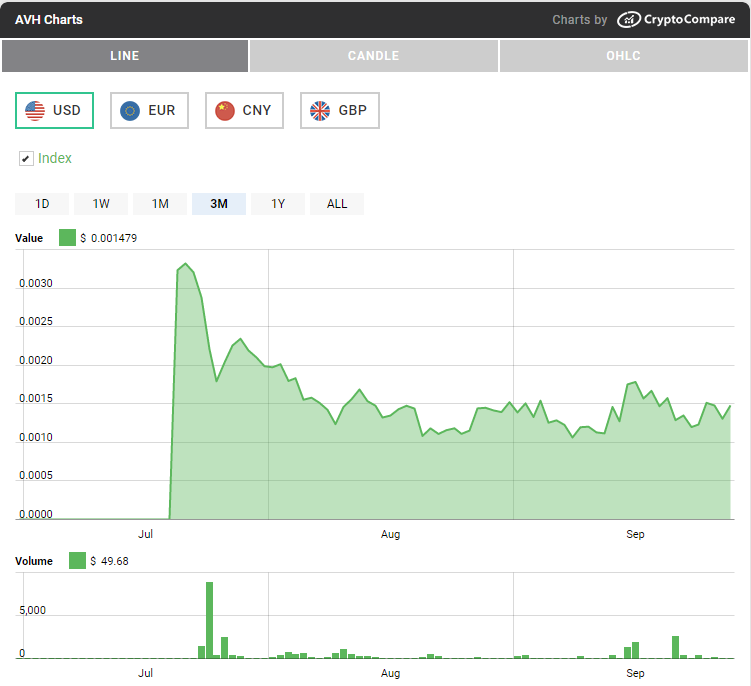
Task: Select the USD currency flag button
Action: (x=54, y=110)
